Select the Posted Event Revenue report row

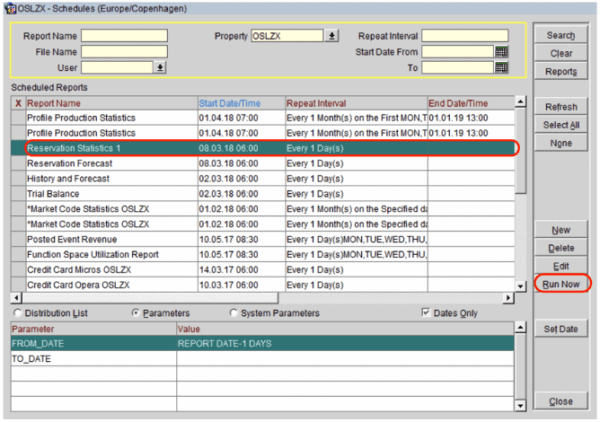pyautogui.click(x=263, y=240)
